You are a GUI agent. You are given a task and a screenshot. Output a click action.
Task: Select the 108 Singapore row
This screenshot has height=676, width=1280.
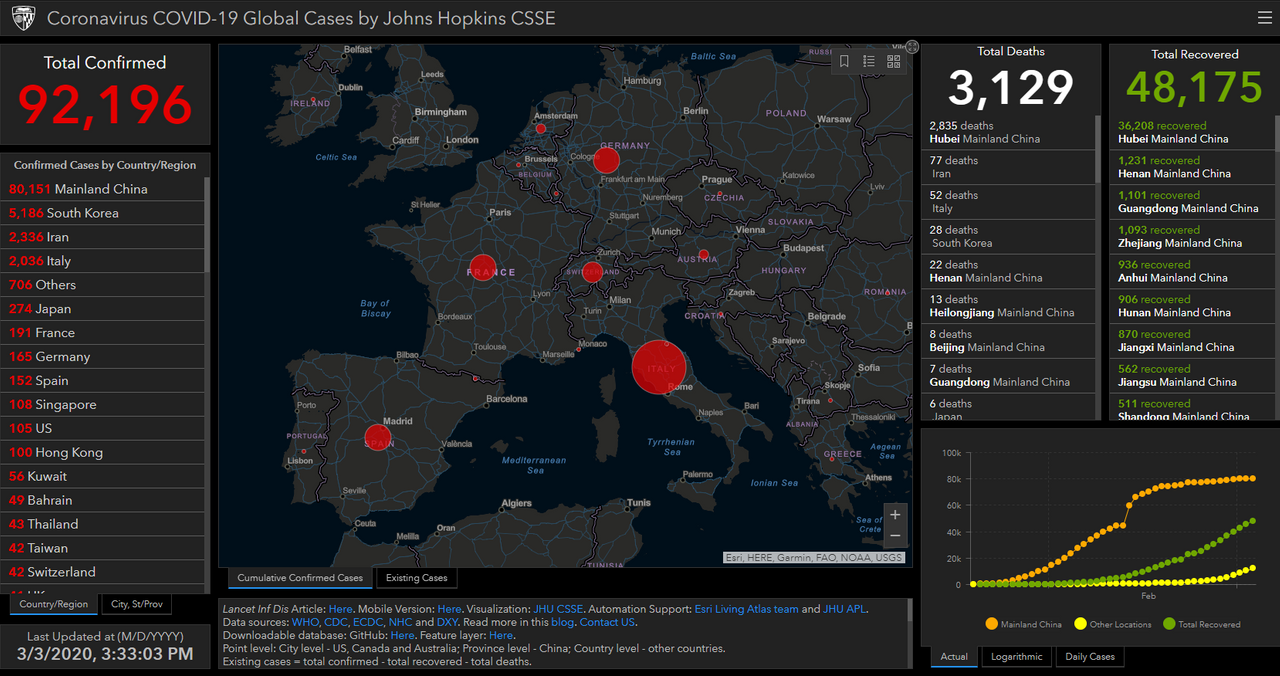tap(104, 405)
